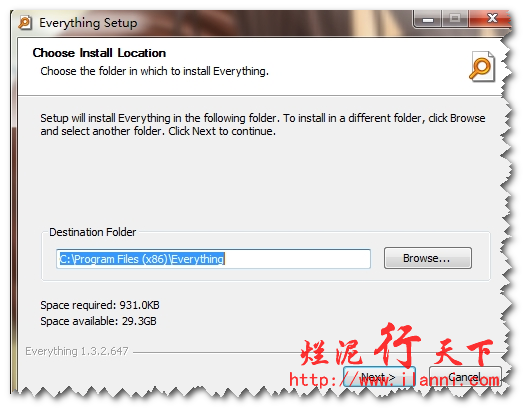This screenshot has height=414, width=529.
Task: Click the Space required 931.0KB text
Action: click(100, 305)
